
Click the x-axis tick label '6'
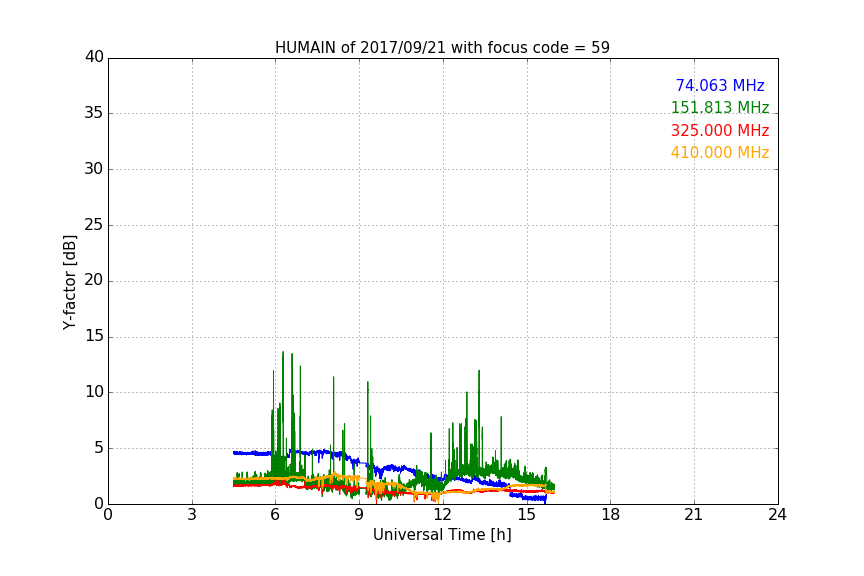click(275, 515)
